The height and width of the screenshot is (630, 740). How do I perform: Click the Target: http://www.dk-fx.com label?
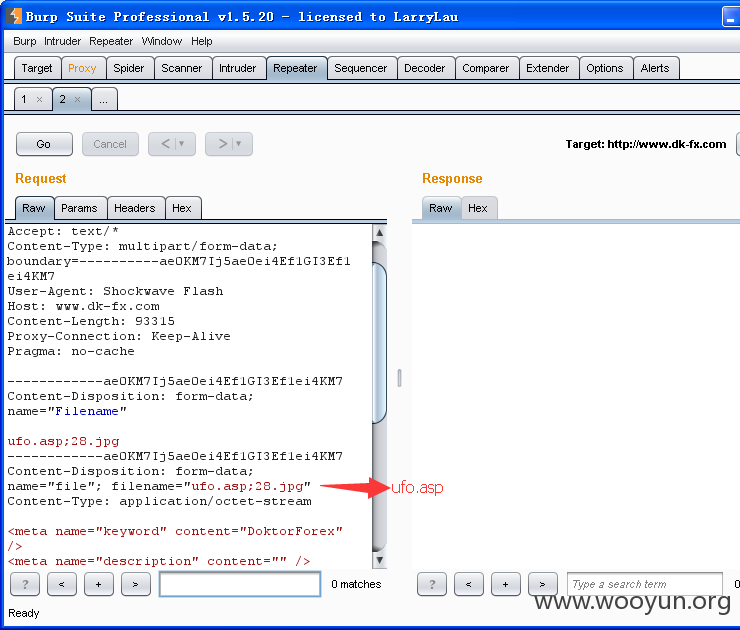(x=646, y=144)
